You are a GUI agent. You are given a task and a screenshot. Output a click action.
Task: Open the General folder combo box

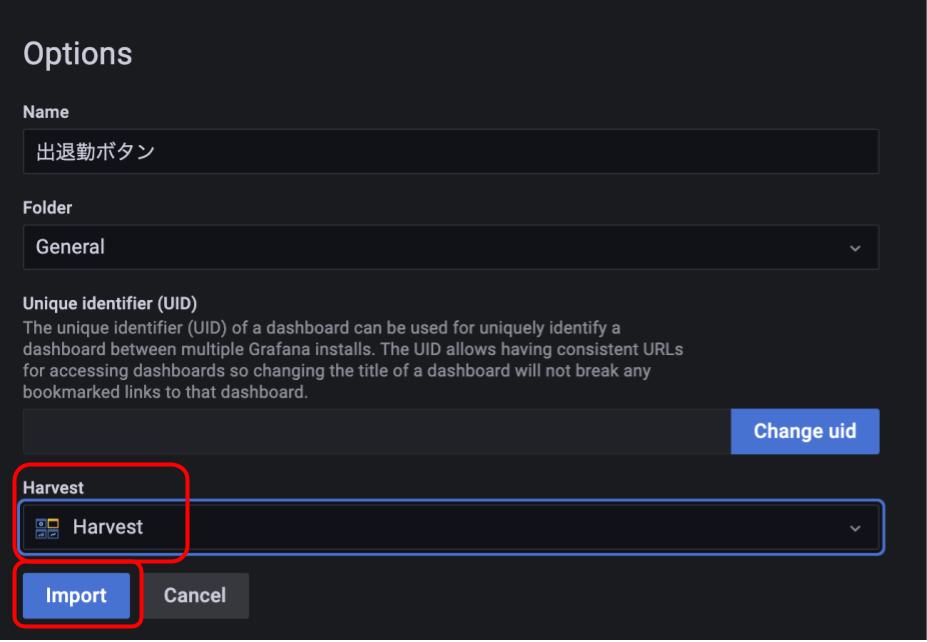[x=450, y=247]
